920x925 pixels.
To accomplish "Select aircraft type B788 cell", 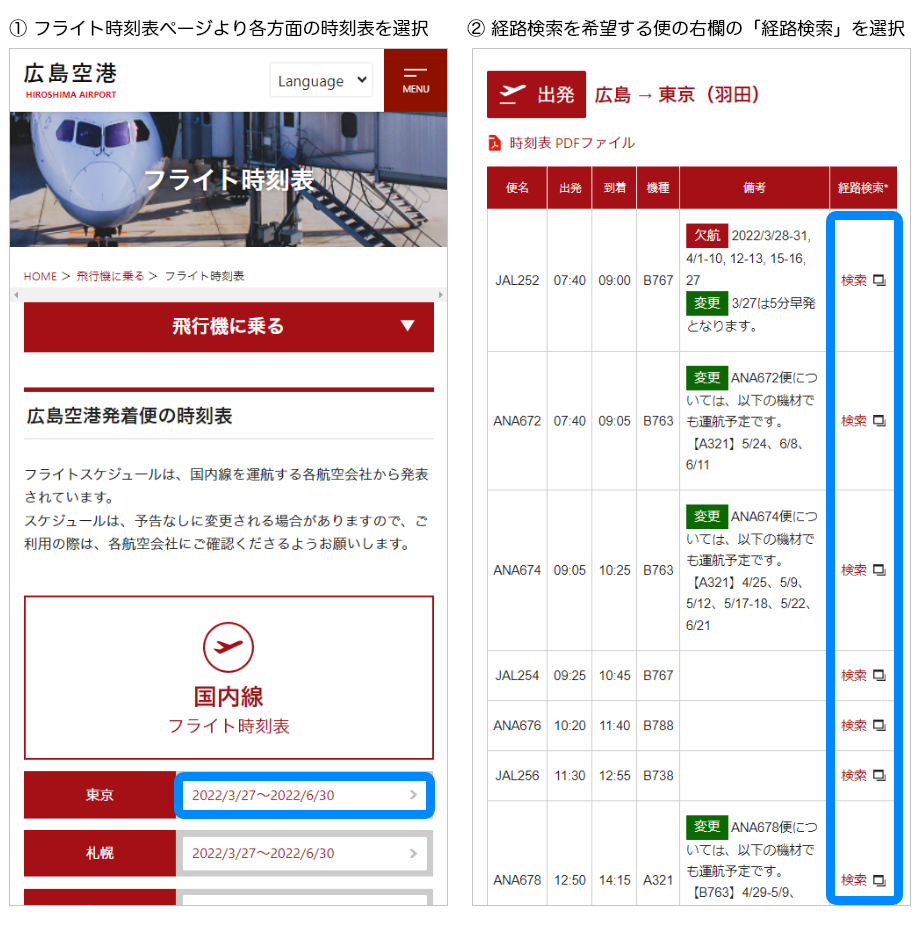I will point(658,725).
